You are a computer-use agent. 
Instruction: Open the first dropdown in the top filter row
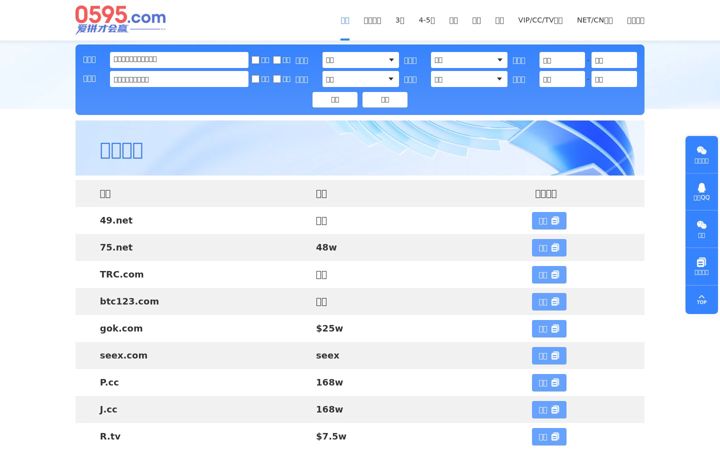[x=360, y=60]
